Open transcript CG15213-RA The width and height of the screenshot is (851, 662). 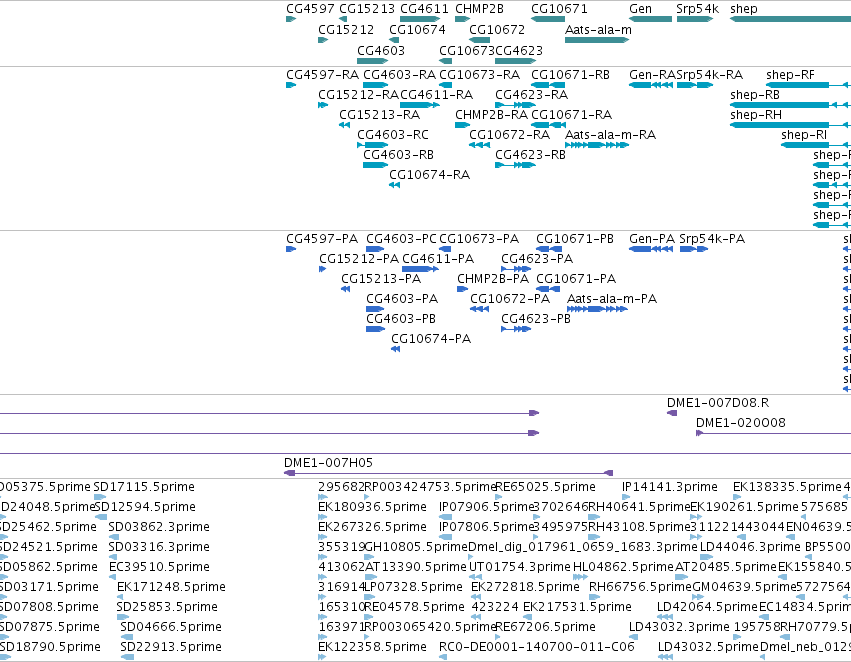tap(379, 114)
